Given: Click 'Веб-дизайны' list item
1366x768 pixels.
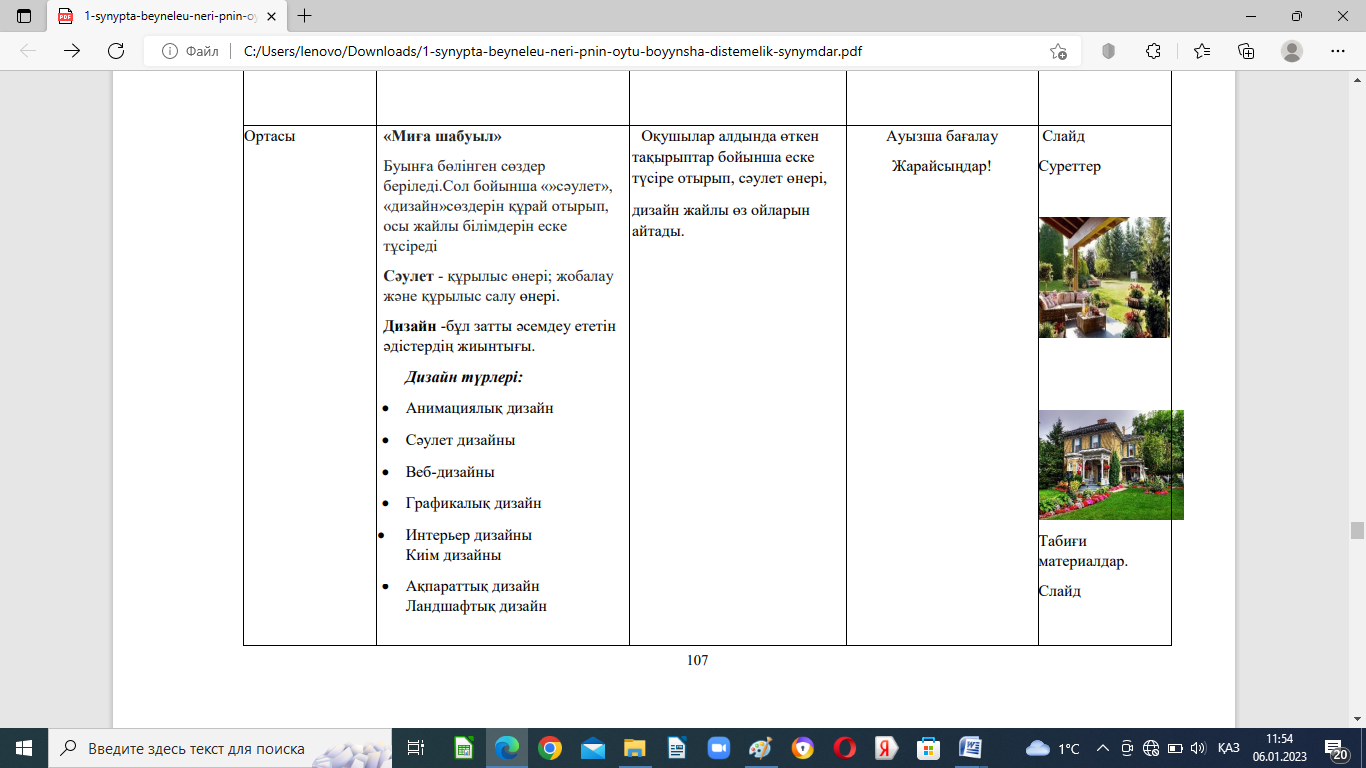Looking at the screenshot, I should pos(450,471).
